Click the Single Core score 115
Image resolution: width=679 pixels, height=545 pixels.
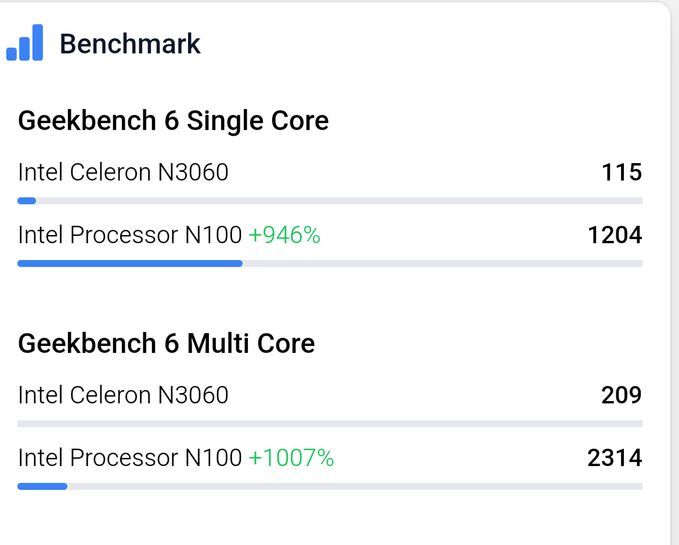pos(621,172)
